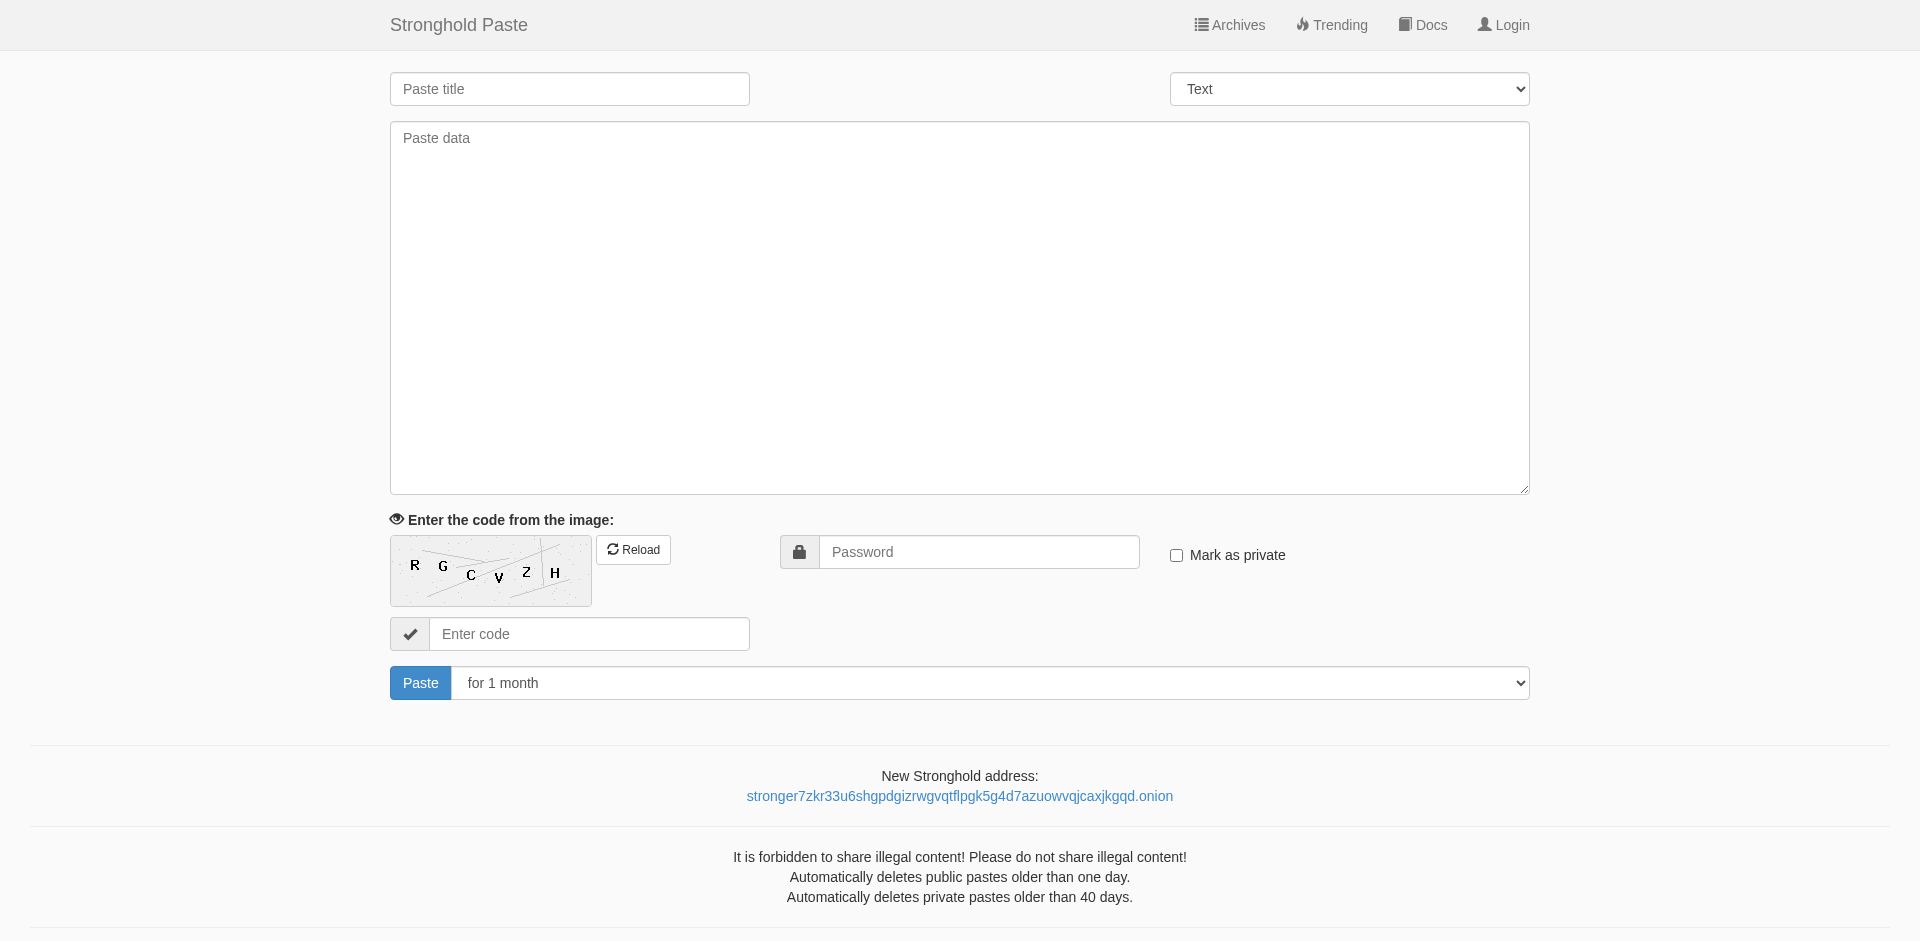This screenshot has height=941, width=1920.
Task: Click the eye icon above captcha
Action: click(x=397, y=519)
